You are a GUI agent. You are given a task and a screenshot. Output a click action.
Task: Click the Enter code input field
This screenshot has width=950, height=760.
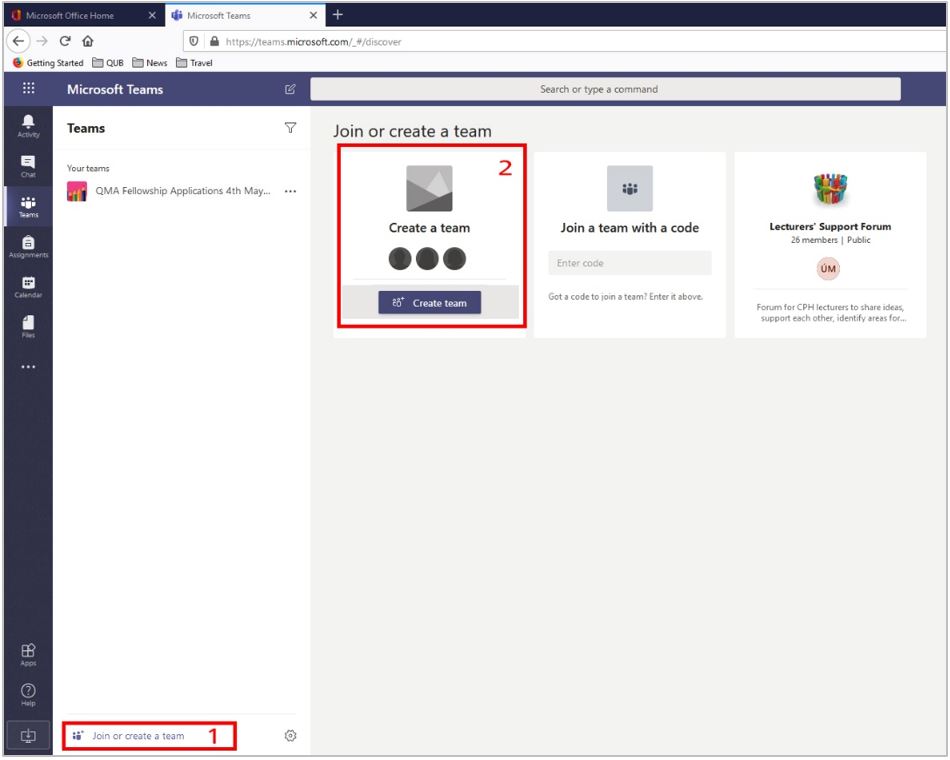[629, 263]
